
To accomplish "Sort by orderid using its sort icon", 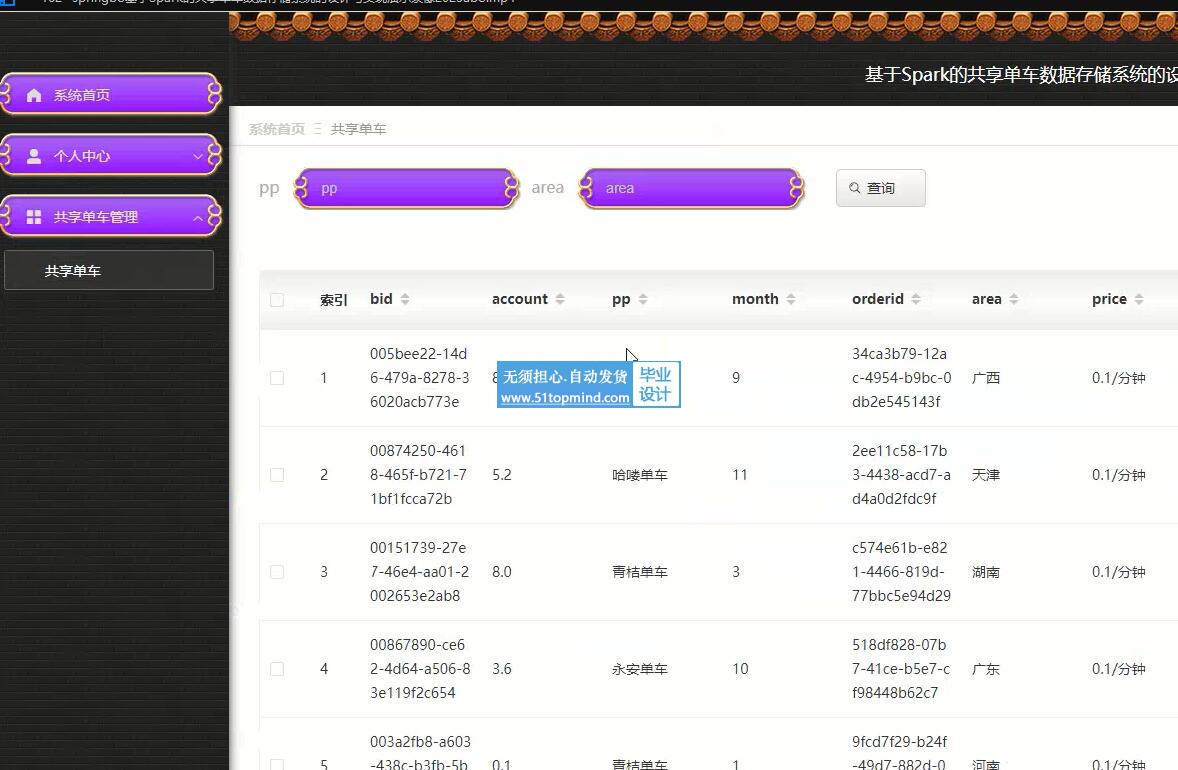I will [915, 299].
